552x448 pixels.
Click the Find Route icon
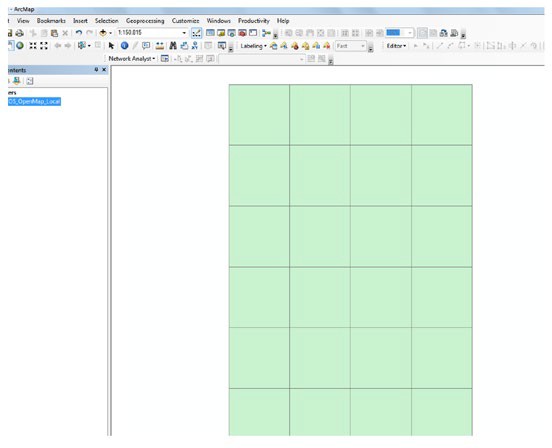click(184, 45)
